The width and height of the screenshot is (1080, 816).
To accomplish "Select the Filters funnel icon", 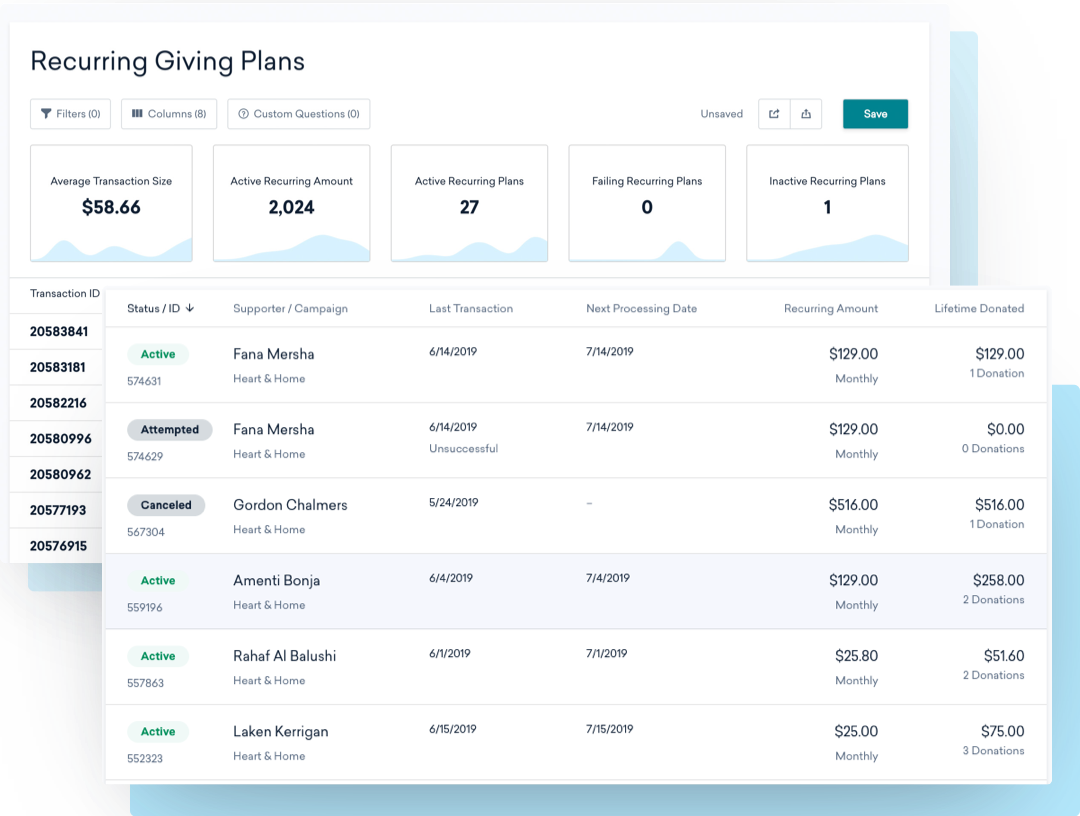I will coord(45,114).
